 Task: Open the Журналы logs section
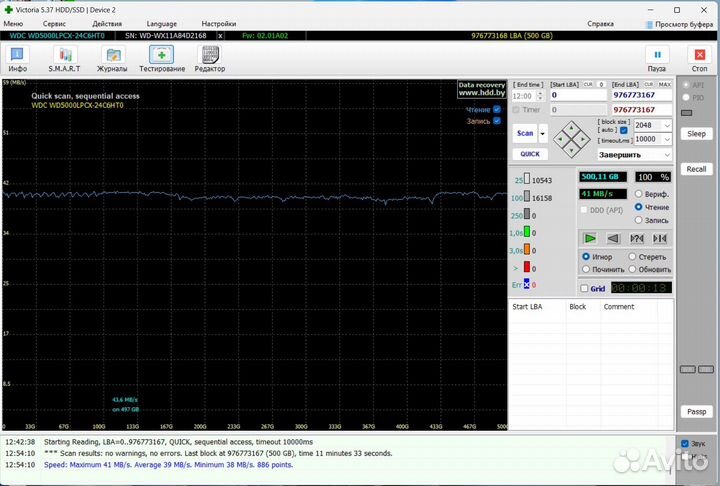coord(111,58)
